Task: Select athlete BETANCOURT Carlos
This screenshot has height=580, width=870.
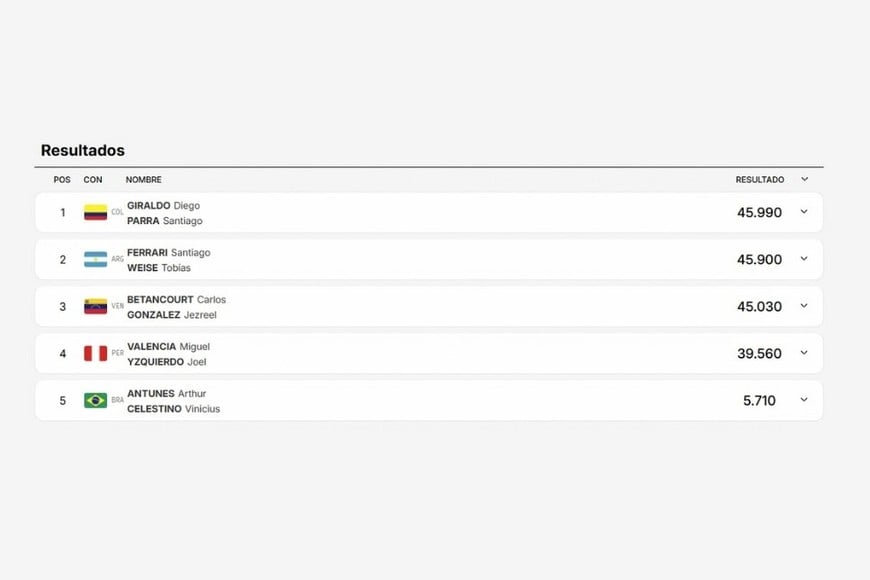Action: tap(176, 300)
